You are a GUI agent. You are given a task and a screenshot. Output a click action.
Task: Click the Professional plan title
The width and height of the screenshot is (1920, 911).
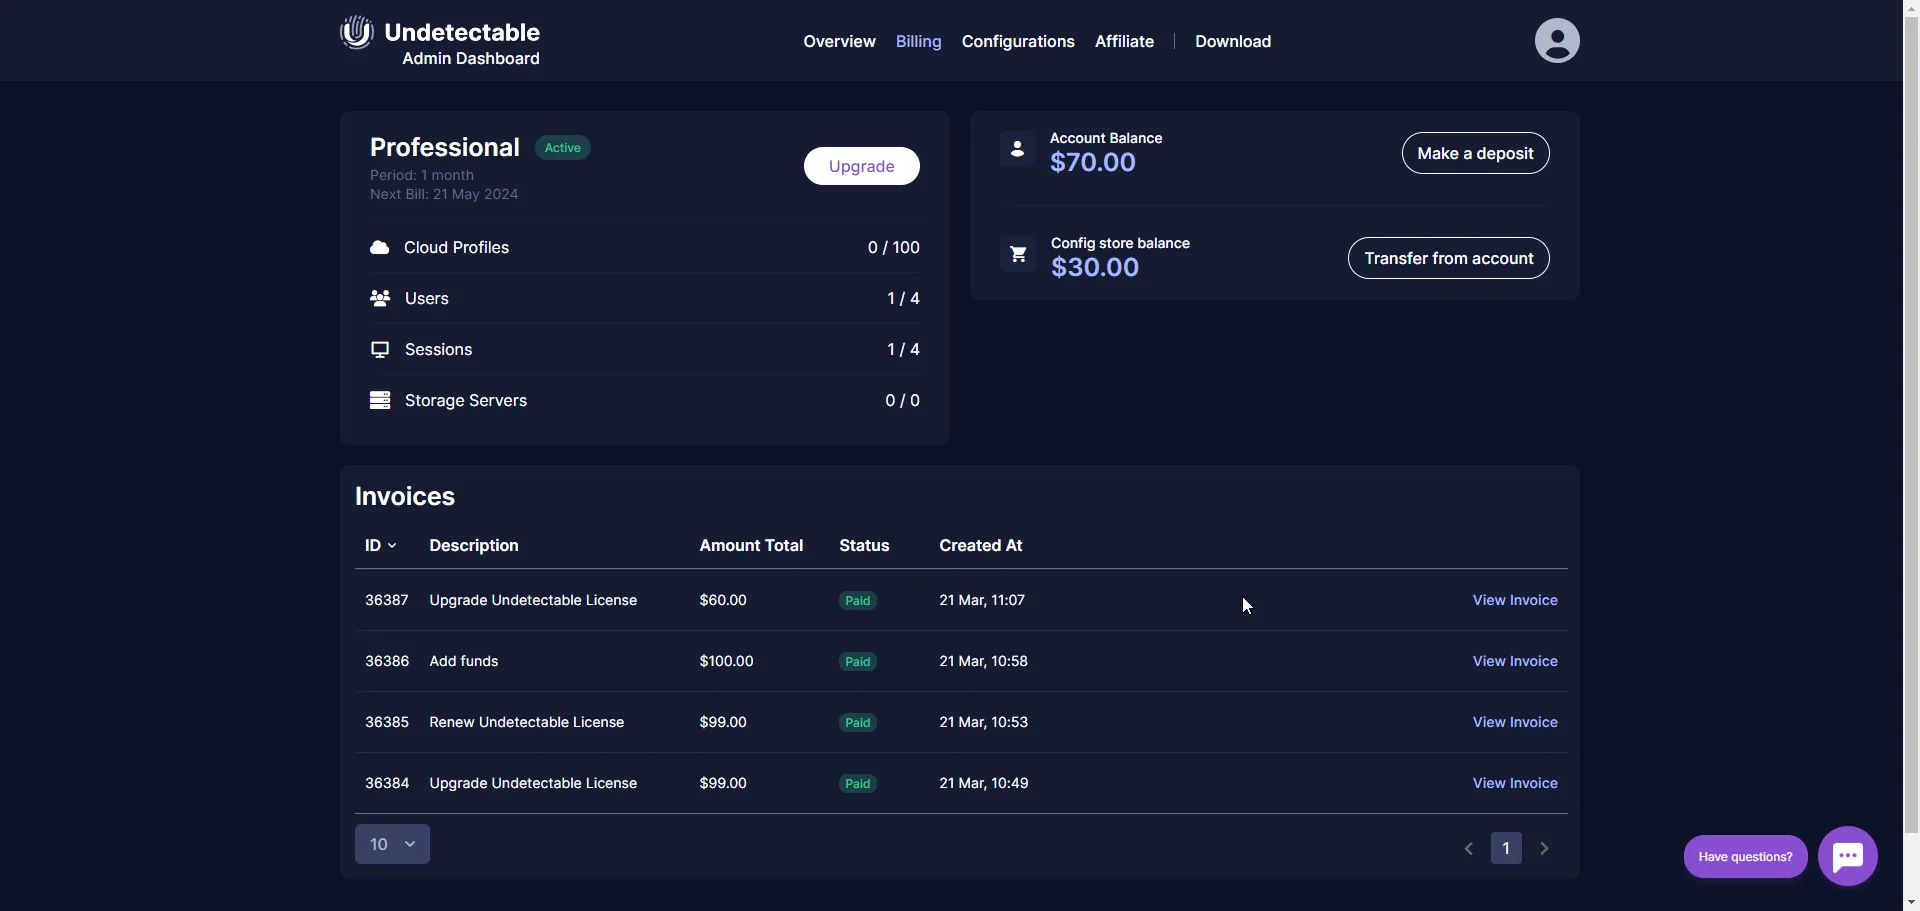[445, 147]
